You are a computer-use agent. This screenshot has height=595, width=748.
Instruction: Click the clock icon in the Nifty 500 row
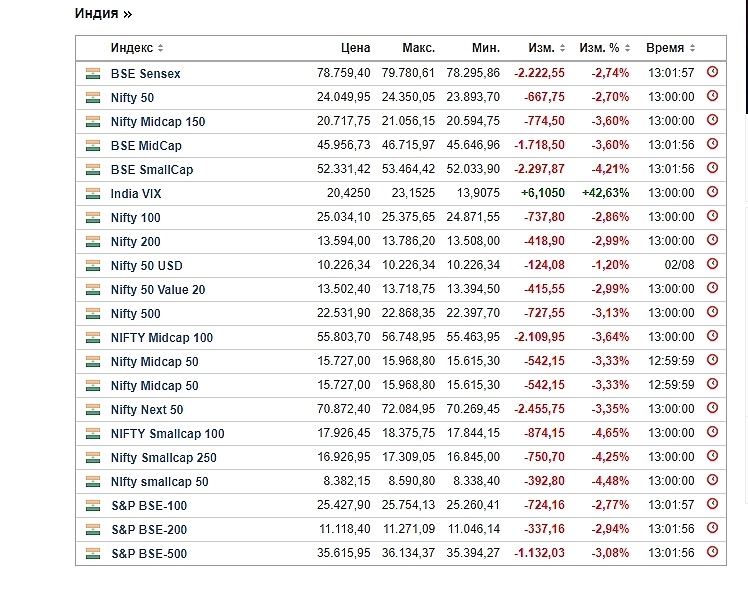click(x=712, y=313)
